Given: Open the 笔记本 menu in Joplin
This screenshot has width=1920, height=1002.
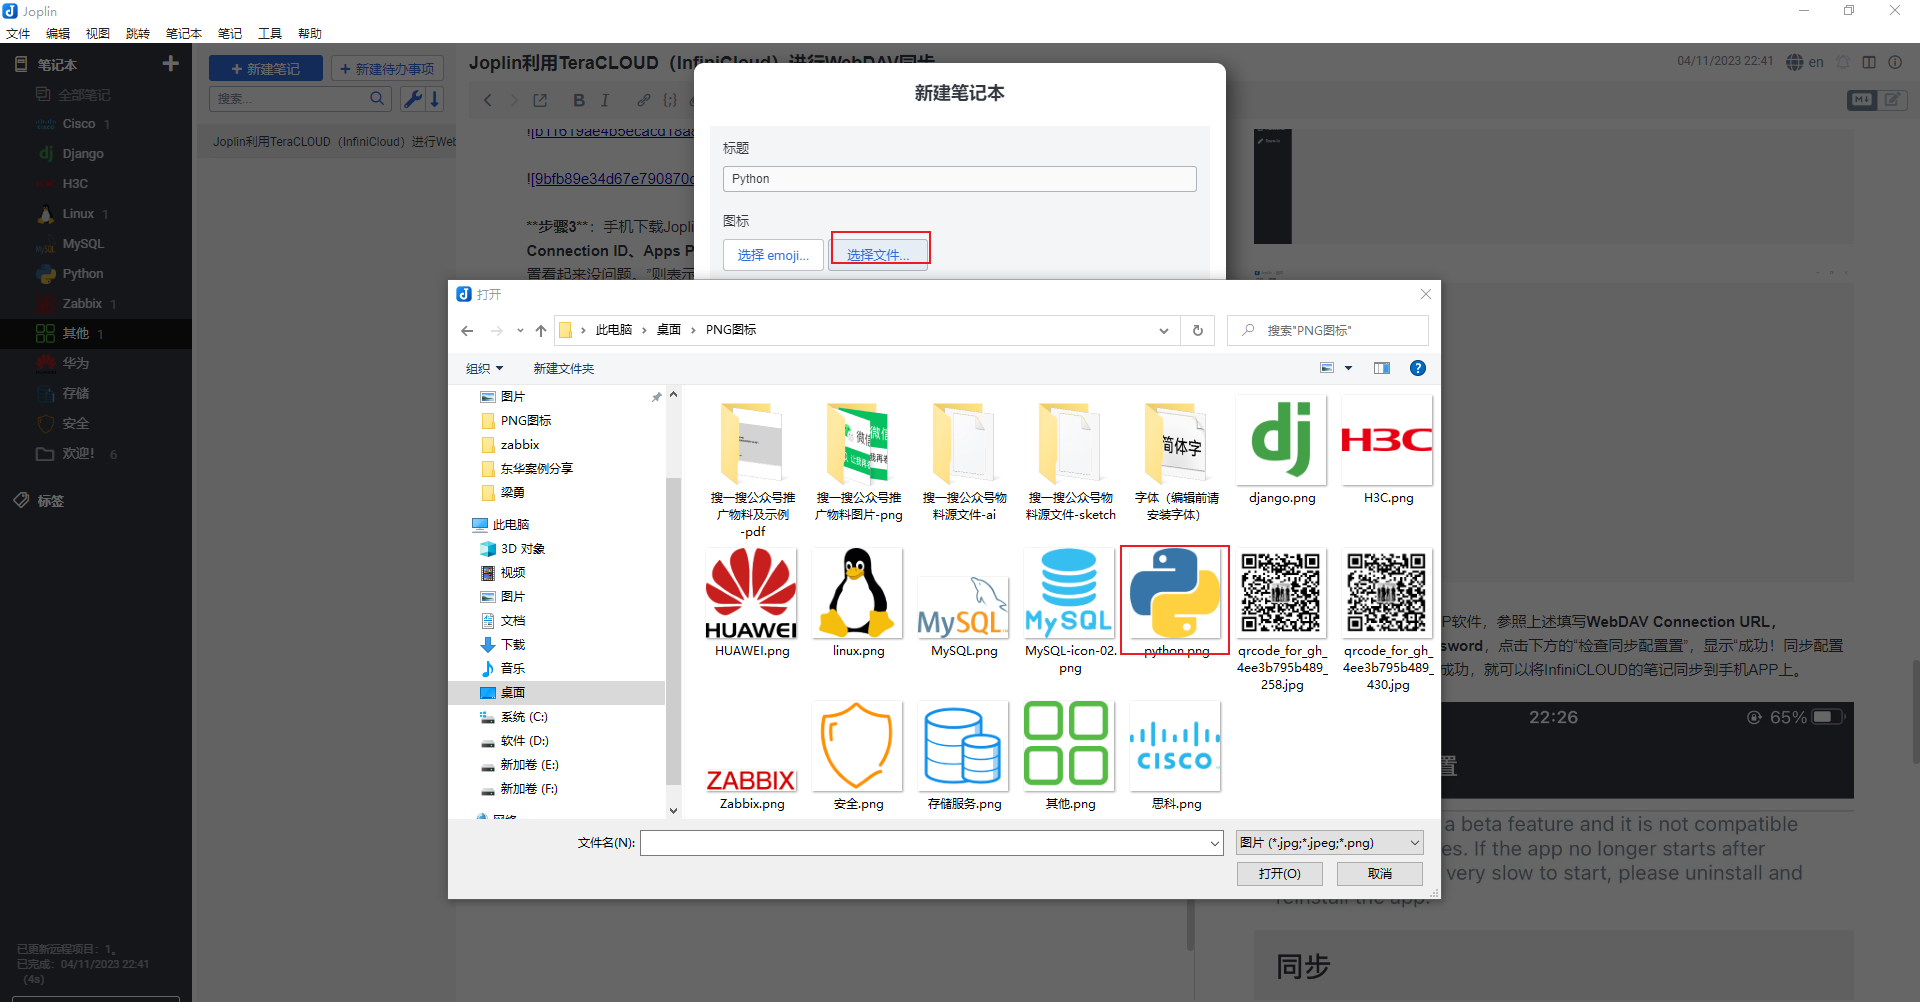Looking at the screenshot, I should pyautogui.click(x=184, y=33).
